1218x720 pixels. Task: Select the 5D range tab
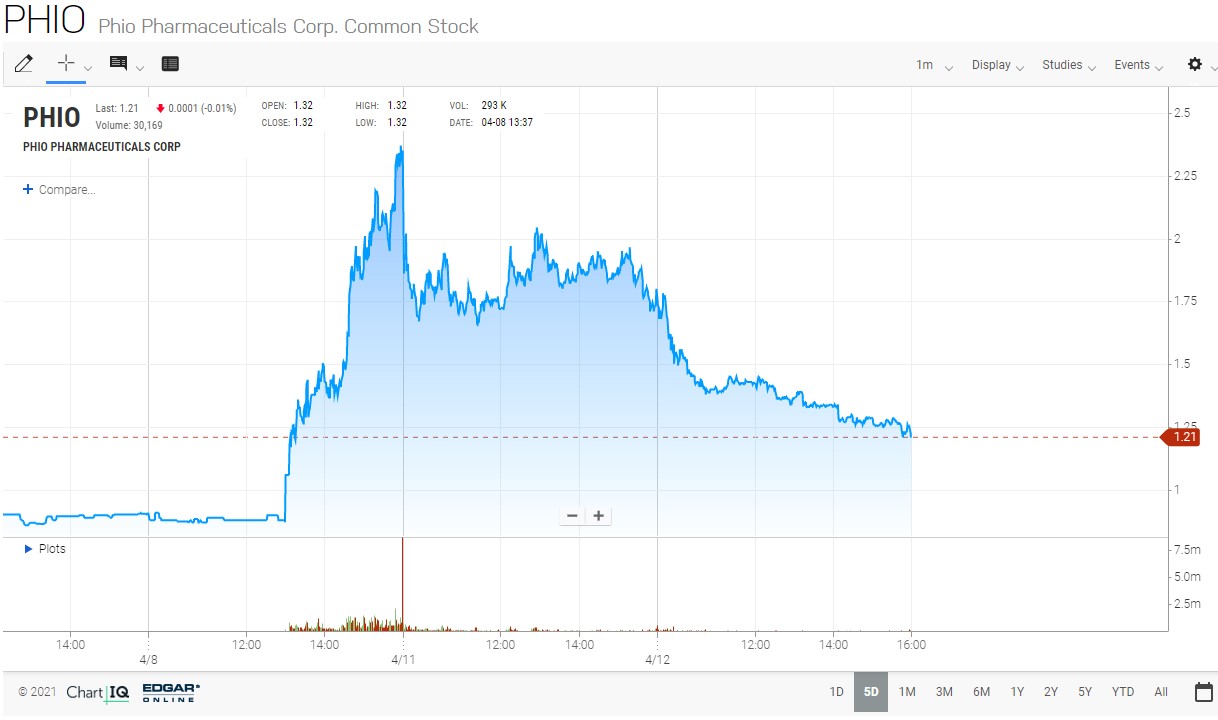(x=871, y=692)
